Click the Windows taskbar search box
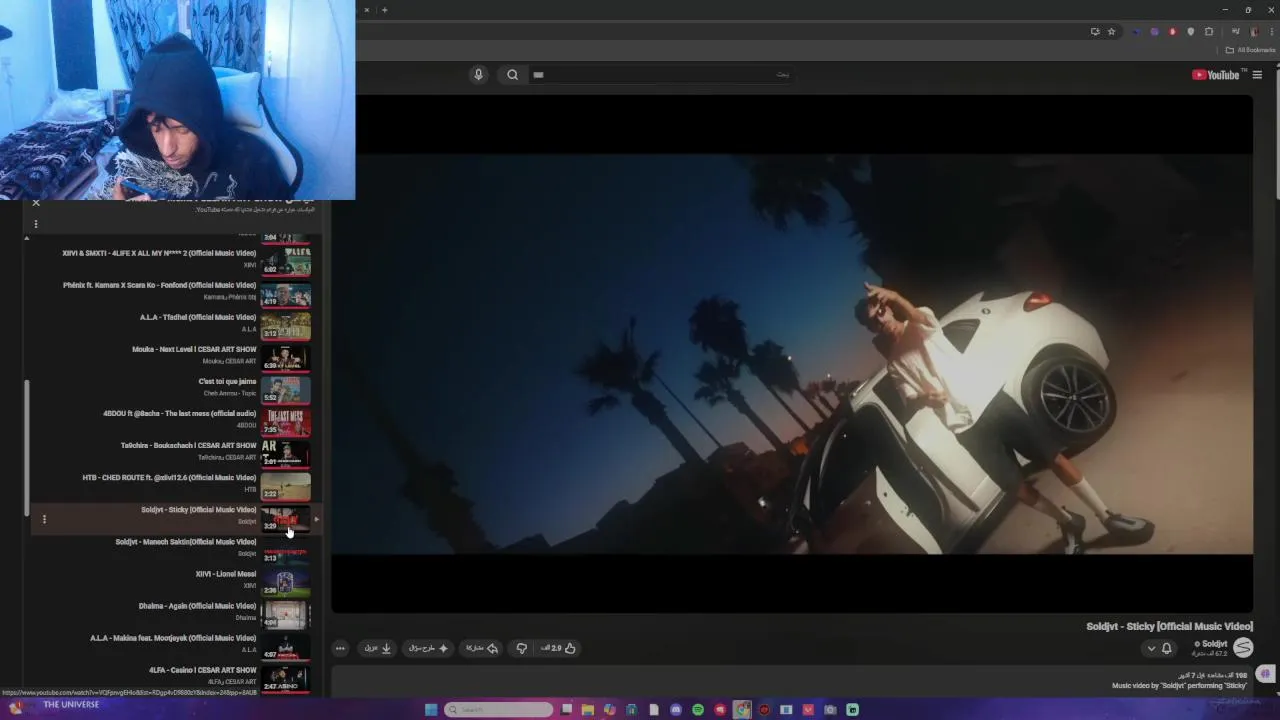1280x720 pixels. 498,710
